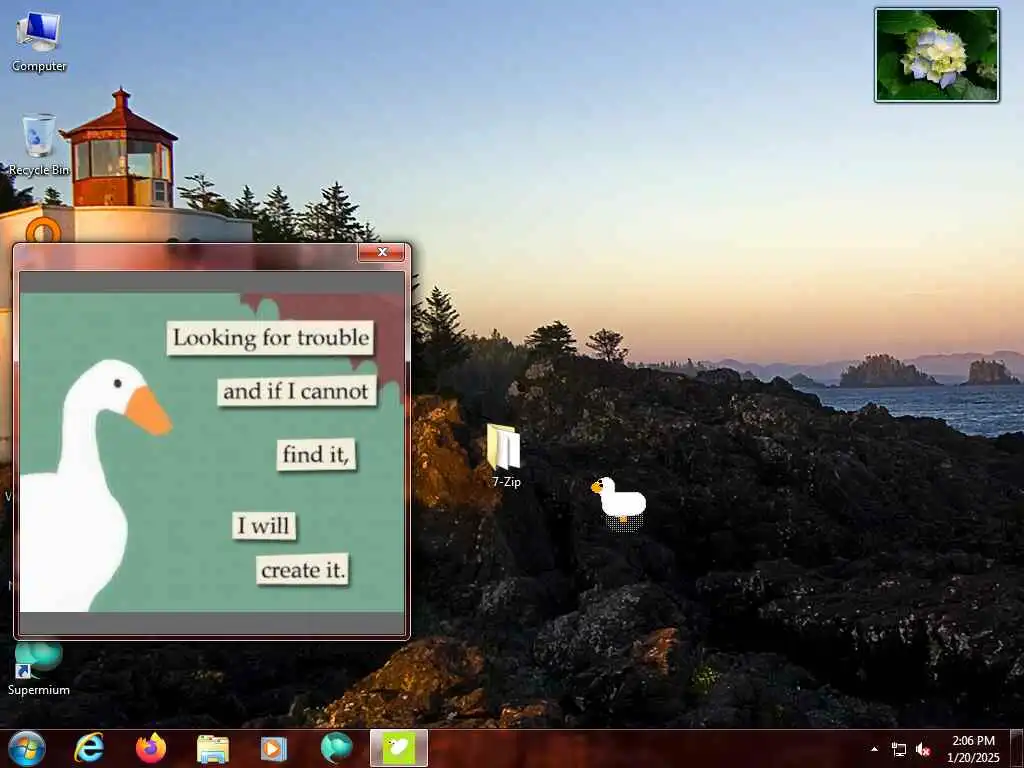Open the Windows Start menu orb
The height and width of the screenshot is (768, 1024).
pyautogui.click(x=27, y=748)
